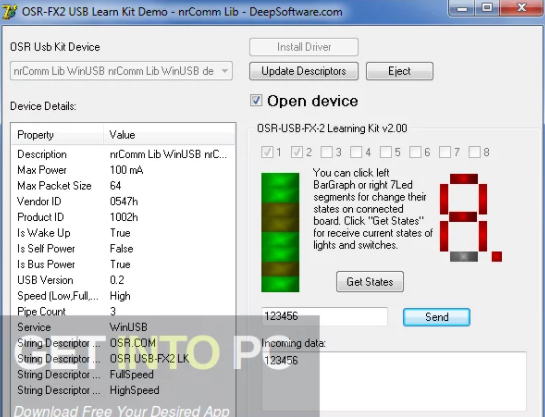
Task: Click the decimal point LED square
Action: [x=497, y=256]
